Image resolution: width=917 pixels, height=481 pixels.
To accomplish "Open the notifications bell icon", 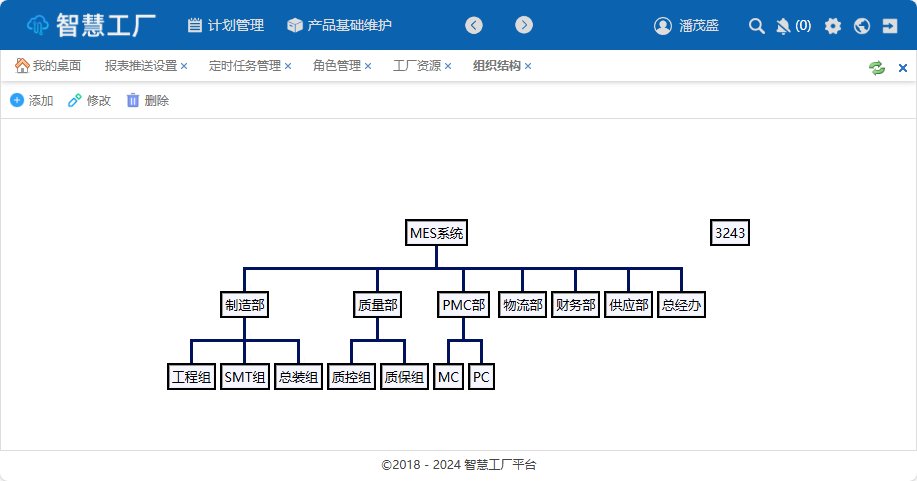I will click(783, 26).
